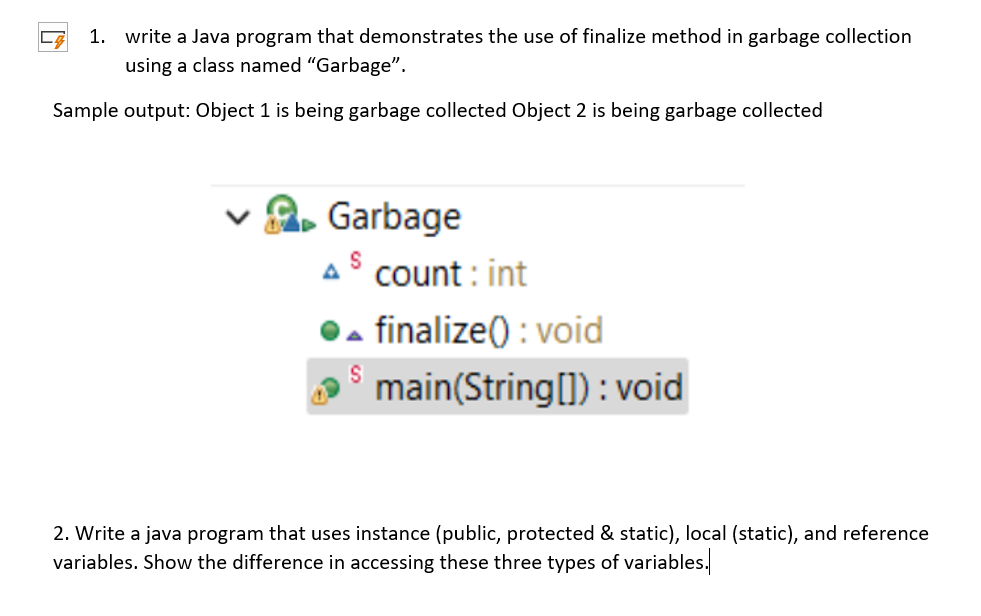Screen dimensions: 981x616
Task: Open the AutoCorrect options lightning icon
Action: 53,38
